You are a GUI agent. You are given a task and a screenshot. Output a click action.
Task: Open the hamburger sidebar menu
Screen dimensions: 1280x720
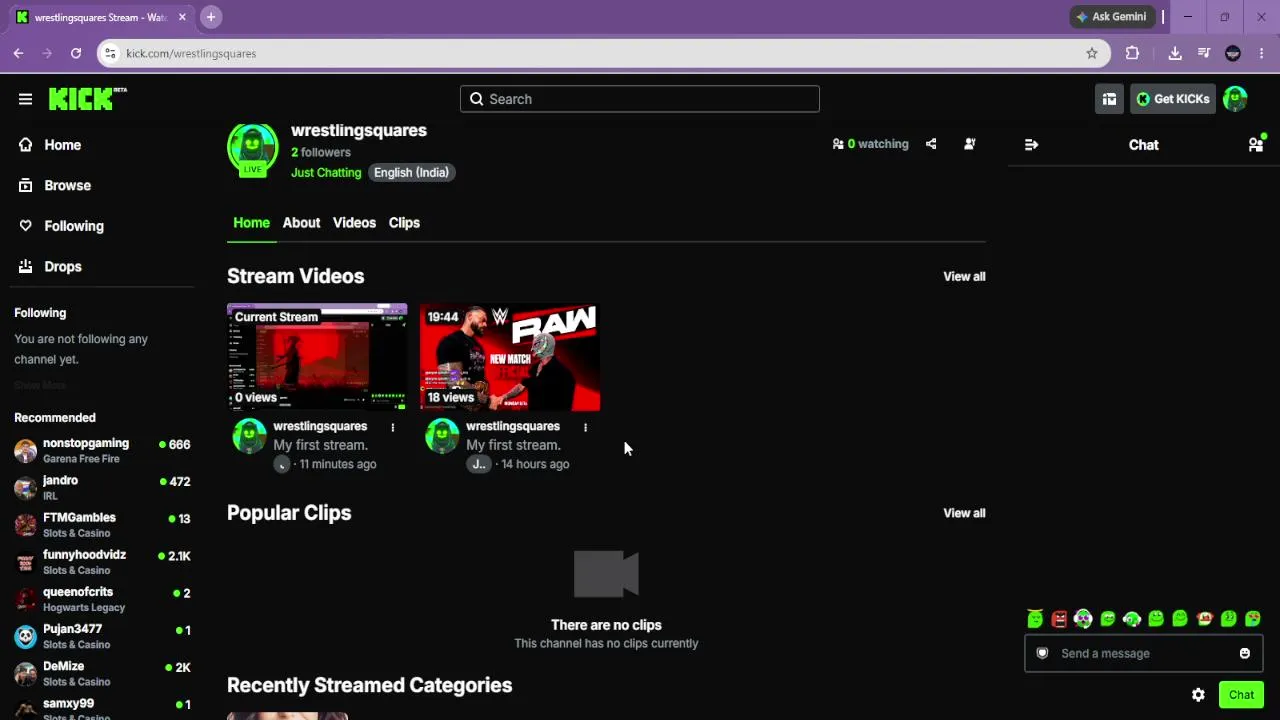[x=25, y=99]
